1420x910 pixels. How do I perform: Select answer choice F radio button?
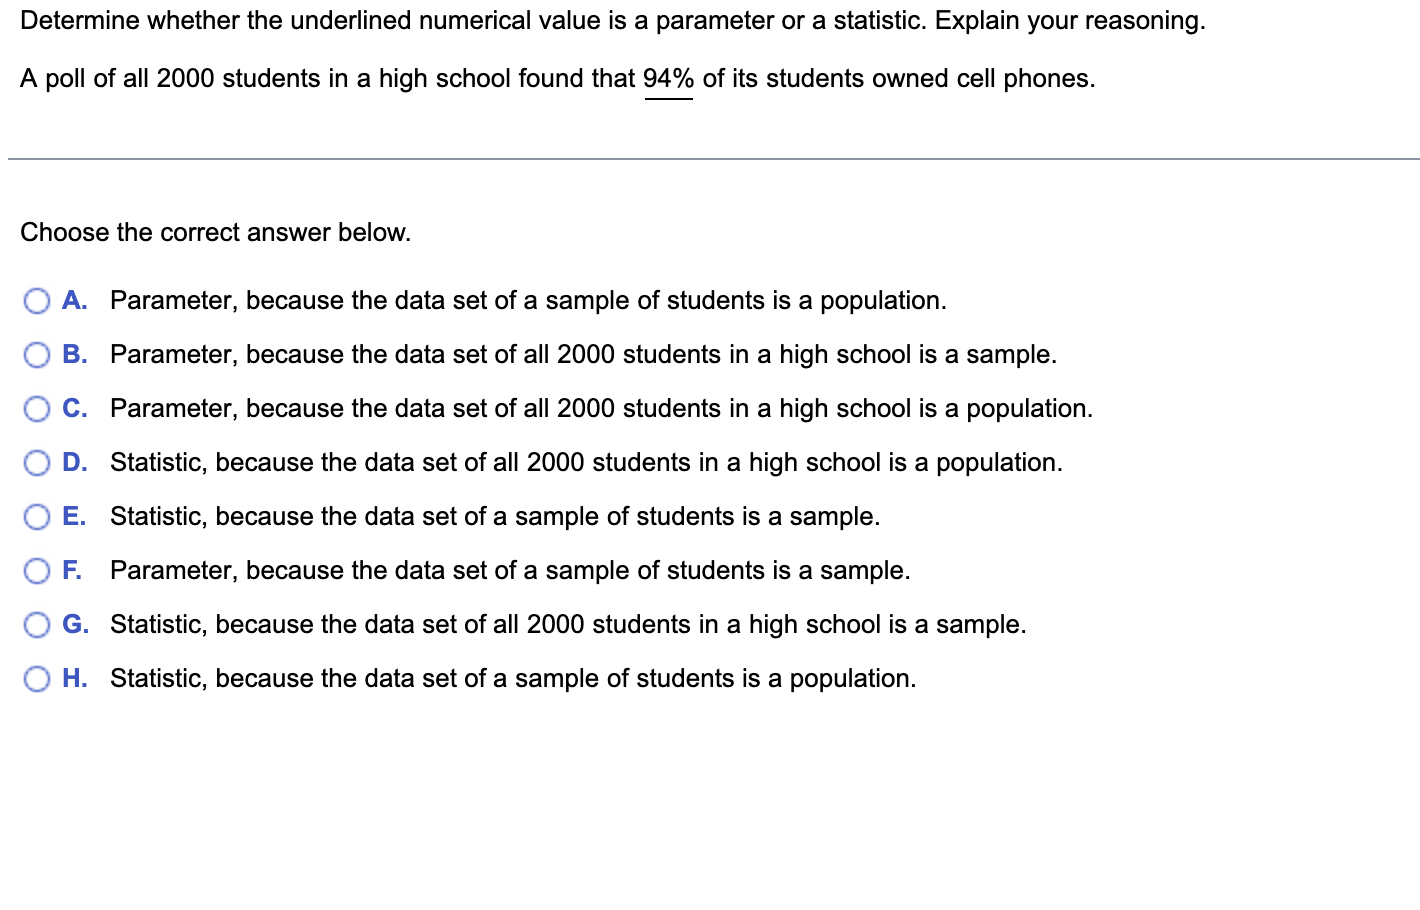tap(37, 570)
